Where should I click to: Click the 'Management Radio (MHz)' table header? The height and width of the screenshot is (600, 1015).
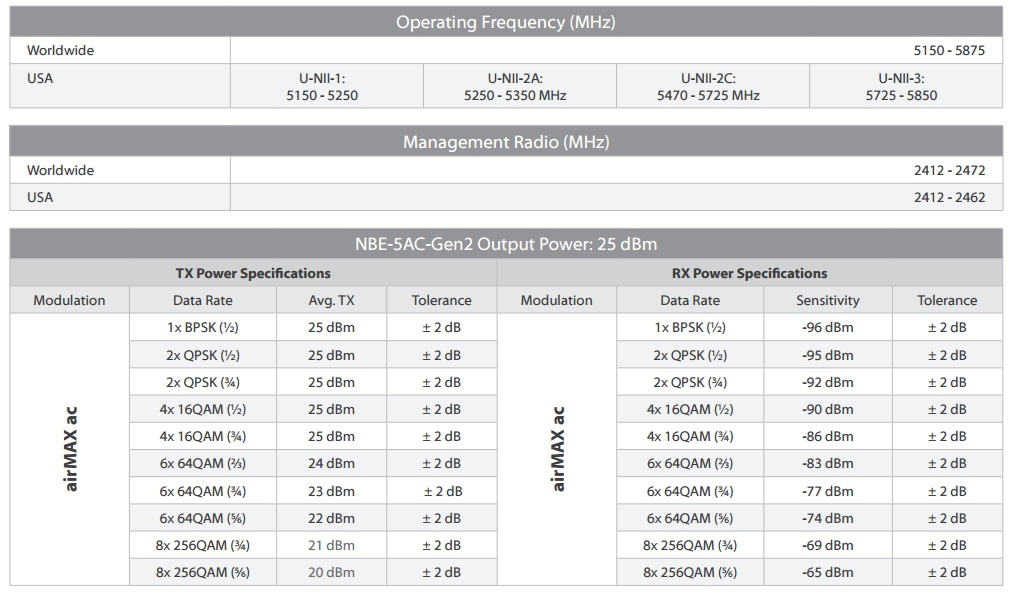[x=506, y=142]
